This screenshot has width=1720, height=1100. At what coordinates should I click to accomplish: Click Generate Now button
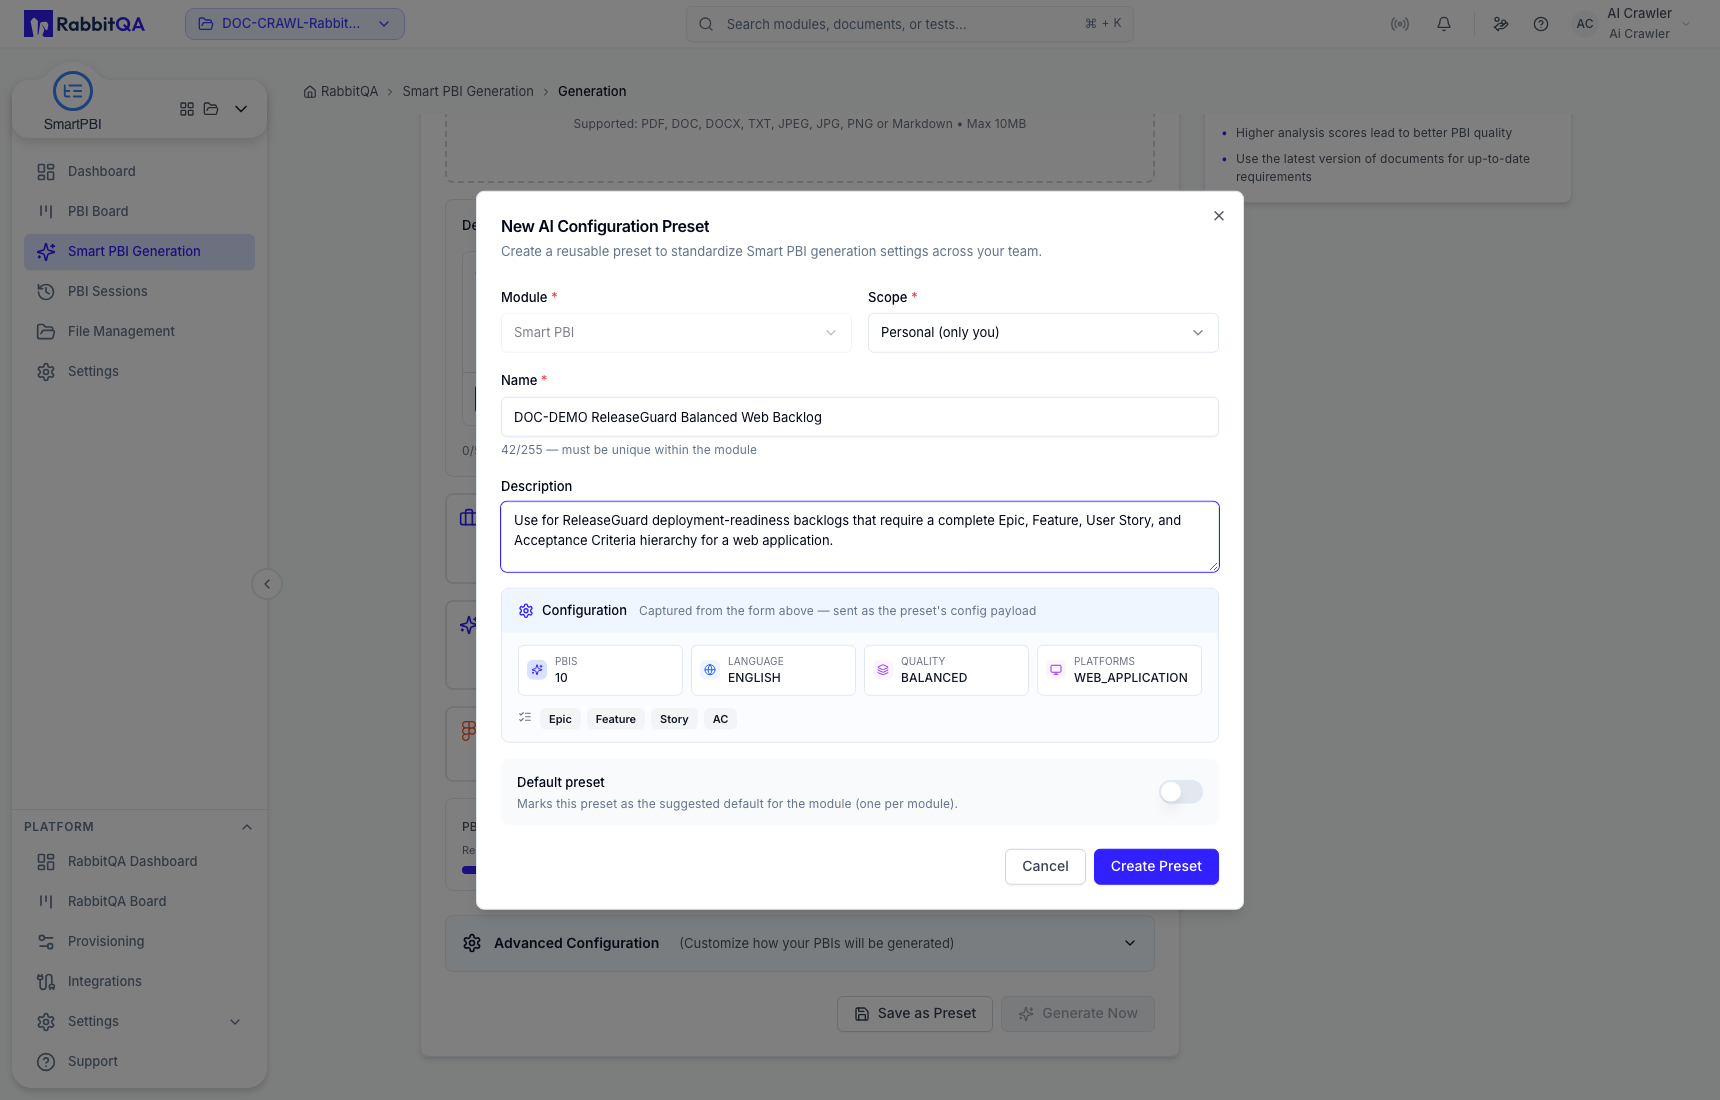pyautogui.click(x=1078, y=1014)
